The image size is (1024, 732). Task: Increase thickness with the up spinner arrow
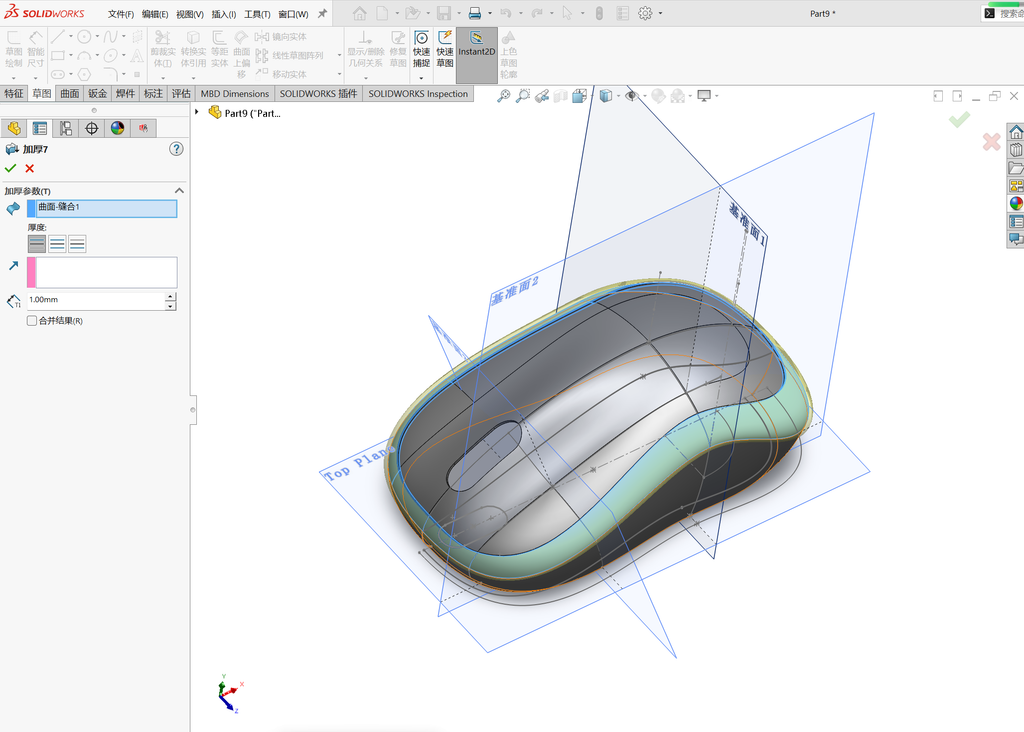tap(170, 296)
